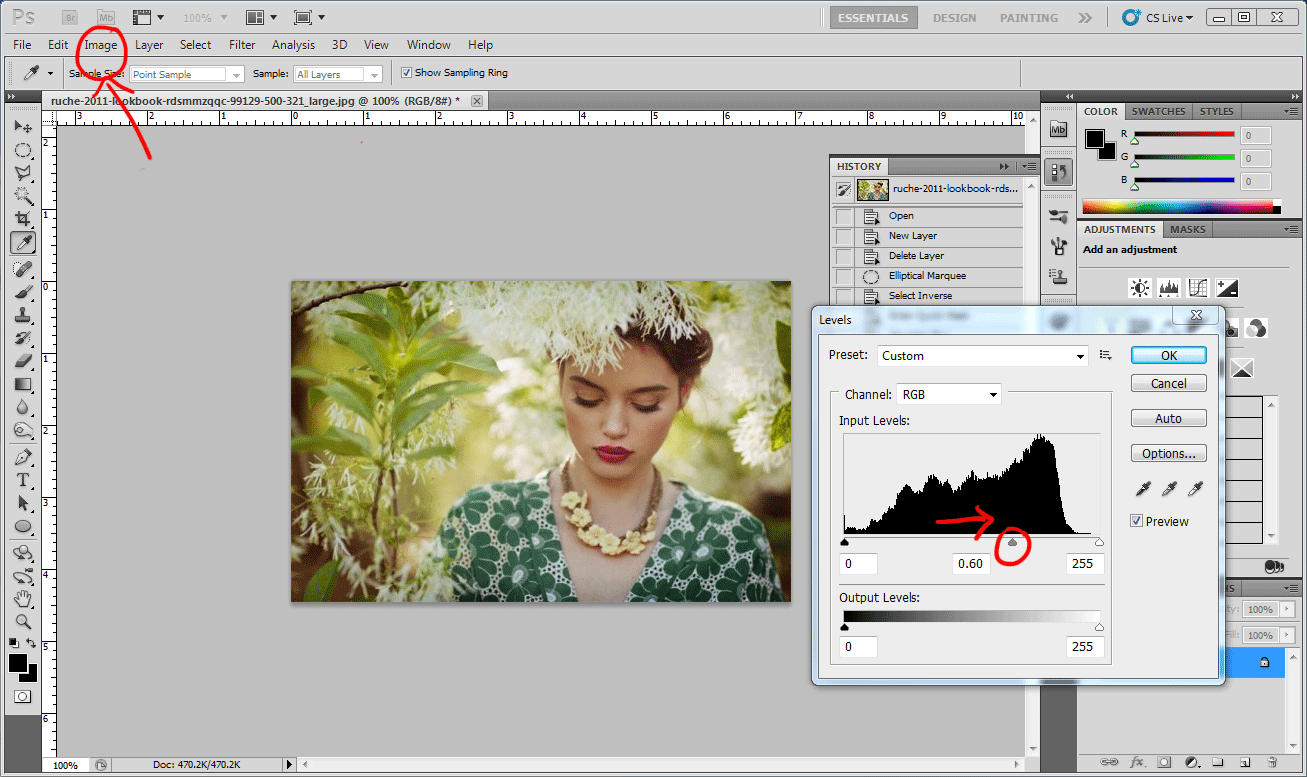Switch to the Swatches tab
Viewport: 1307px width, 777px height.
click(x=1158, y=111)
